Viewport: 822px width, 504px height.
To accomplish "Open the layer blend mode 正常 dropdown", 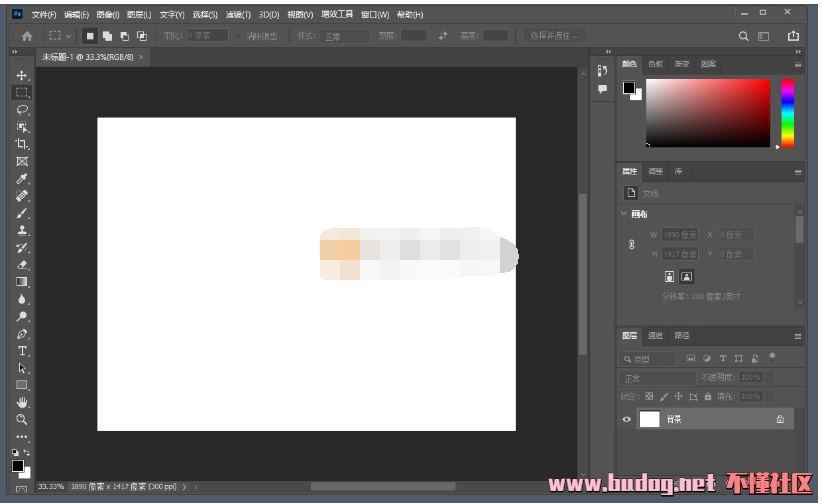I will point(658,378).
